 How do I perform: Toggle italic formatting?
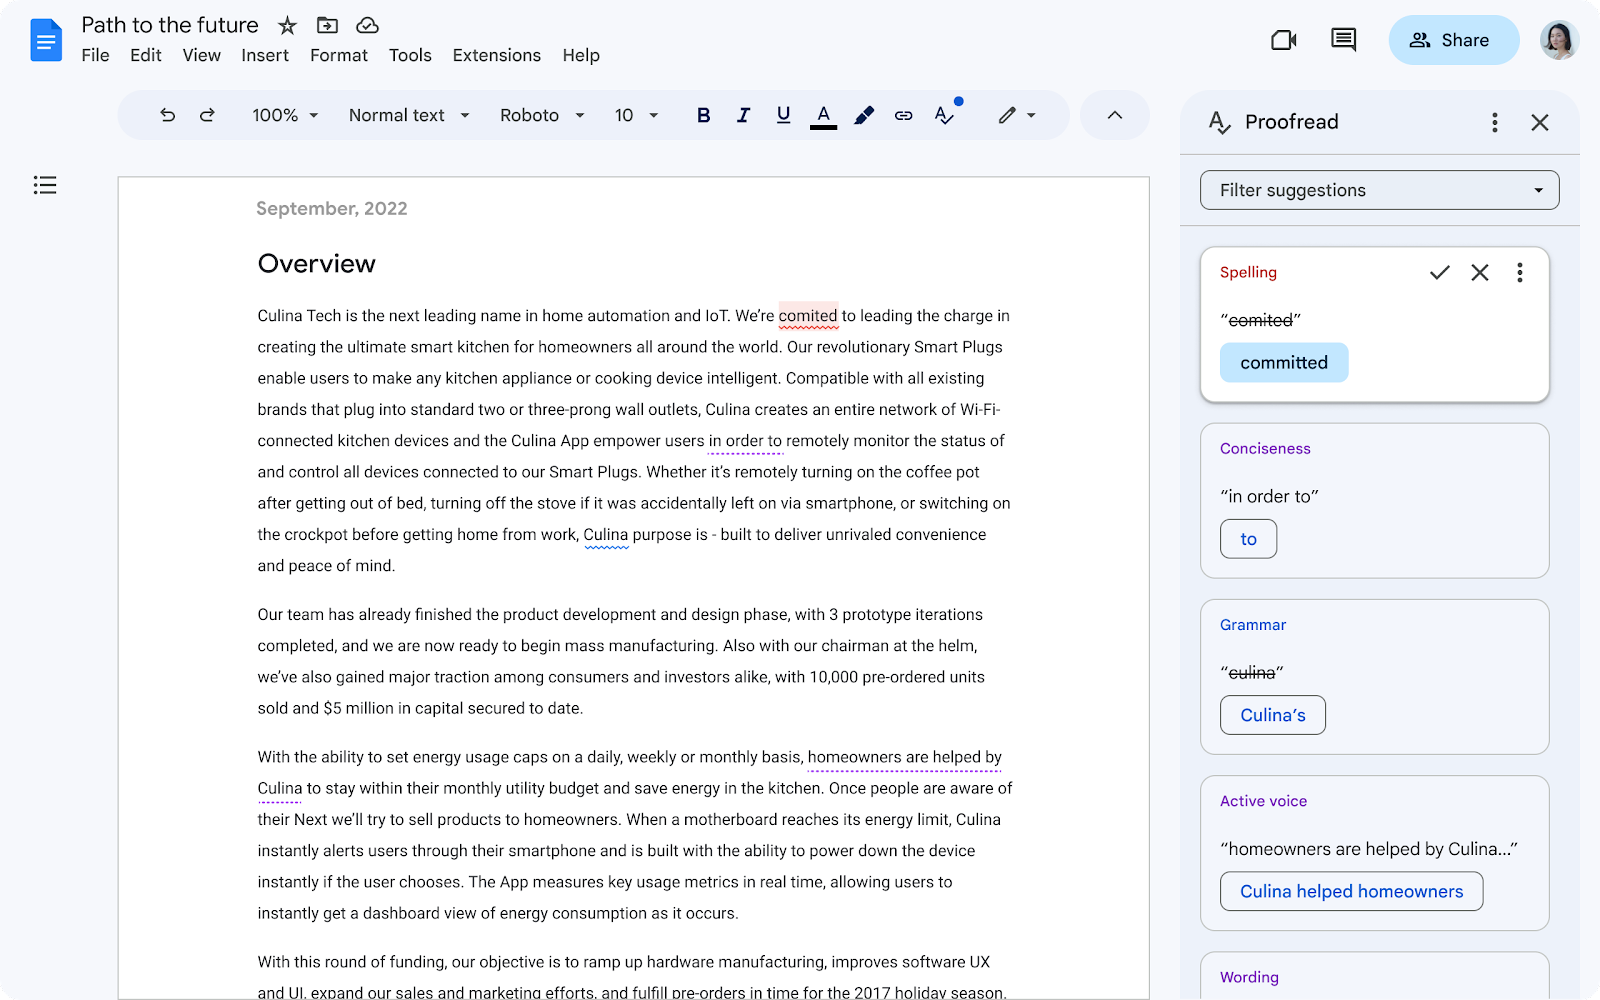[x=743, y=115]
